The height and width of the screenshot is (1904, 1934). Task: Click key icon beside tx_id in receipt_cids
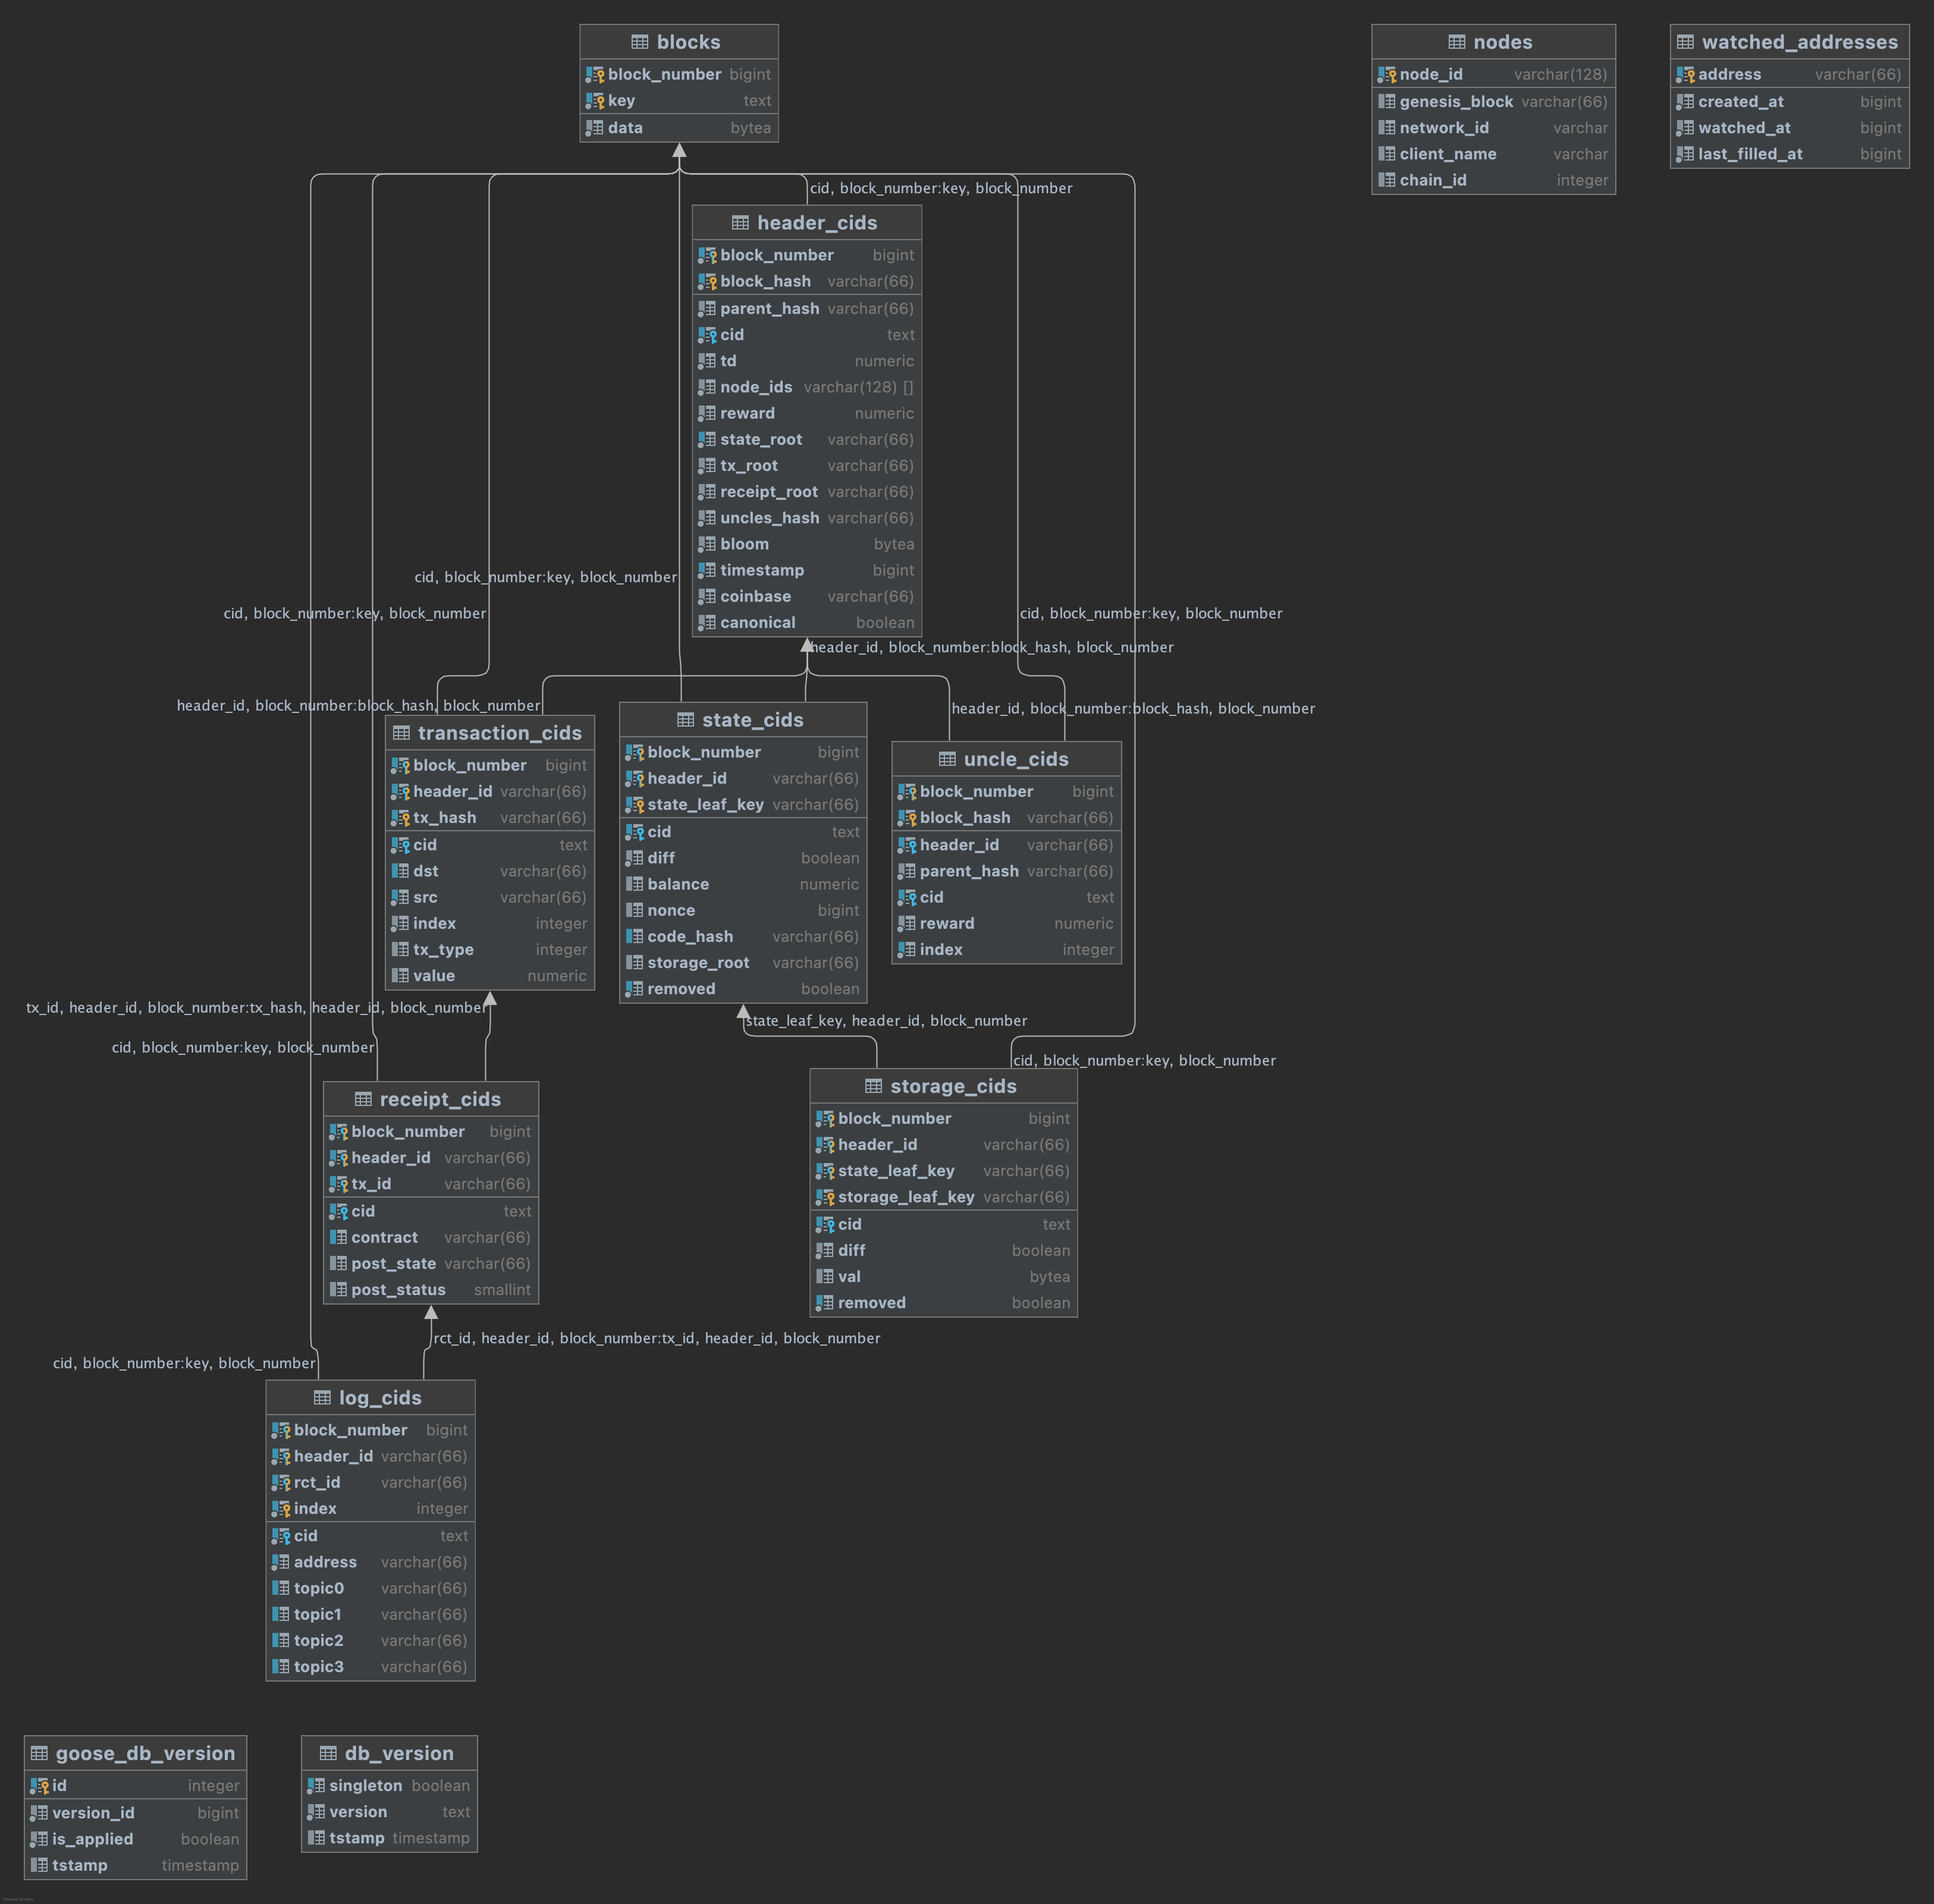[x=338, y=1184]
